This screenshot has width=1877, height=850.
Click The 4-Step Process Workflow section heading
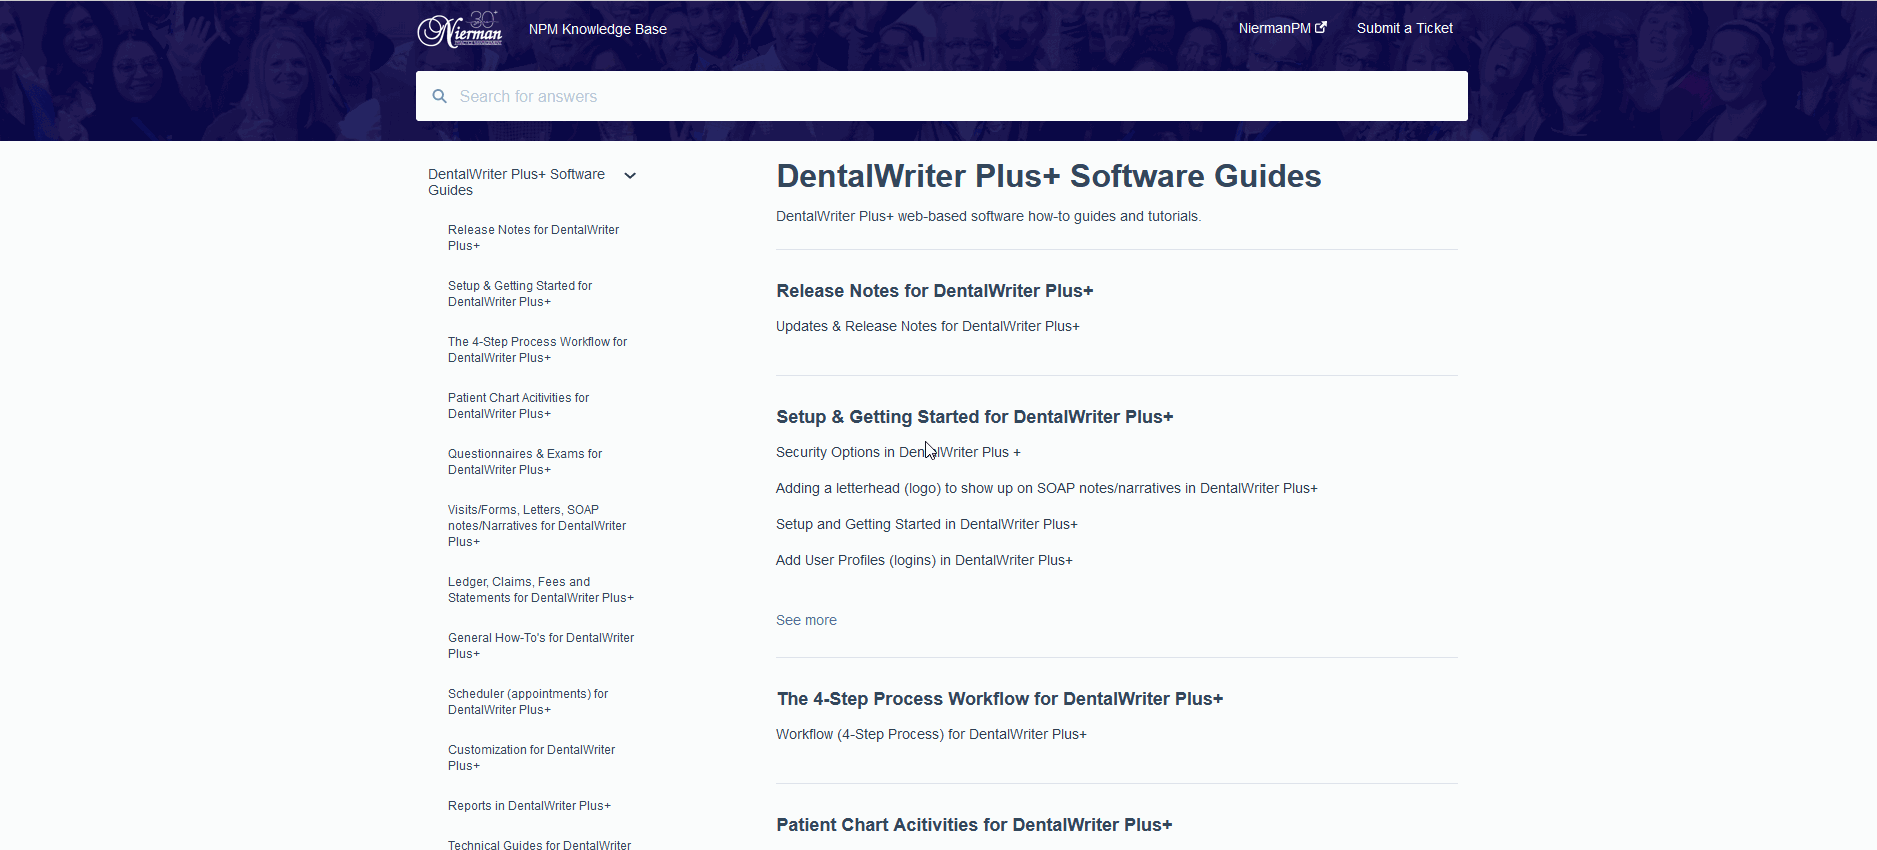pyautogui.click(x=1000, y=699)
